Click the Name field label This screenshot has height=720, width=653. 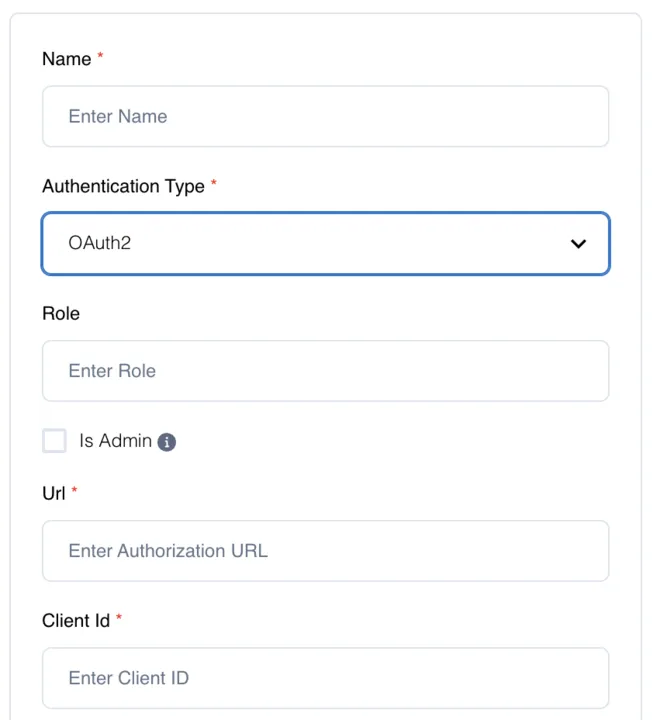point(67,59)
